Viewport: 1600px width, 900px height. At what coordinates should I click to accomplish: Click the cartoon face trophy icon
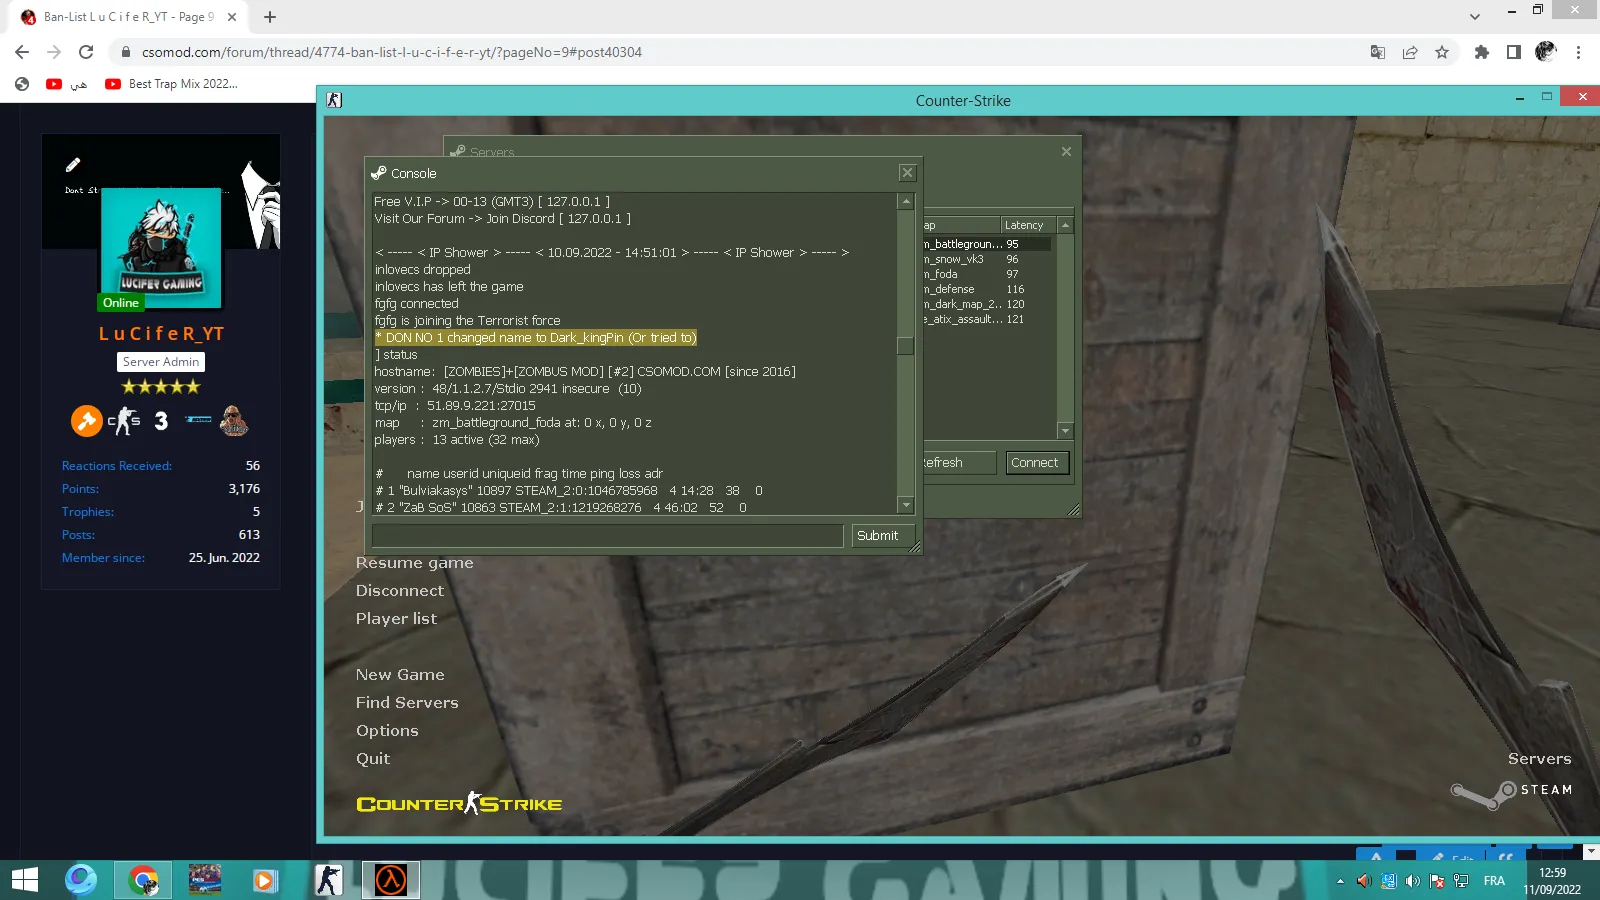[x=234, y=421]
